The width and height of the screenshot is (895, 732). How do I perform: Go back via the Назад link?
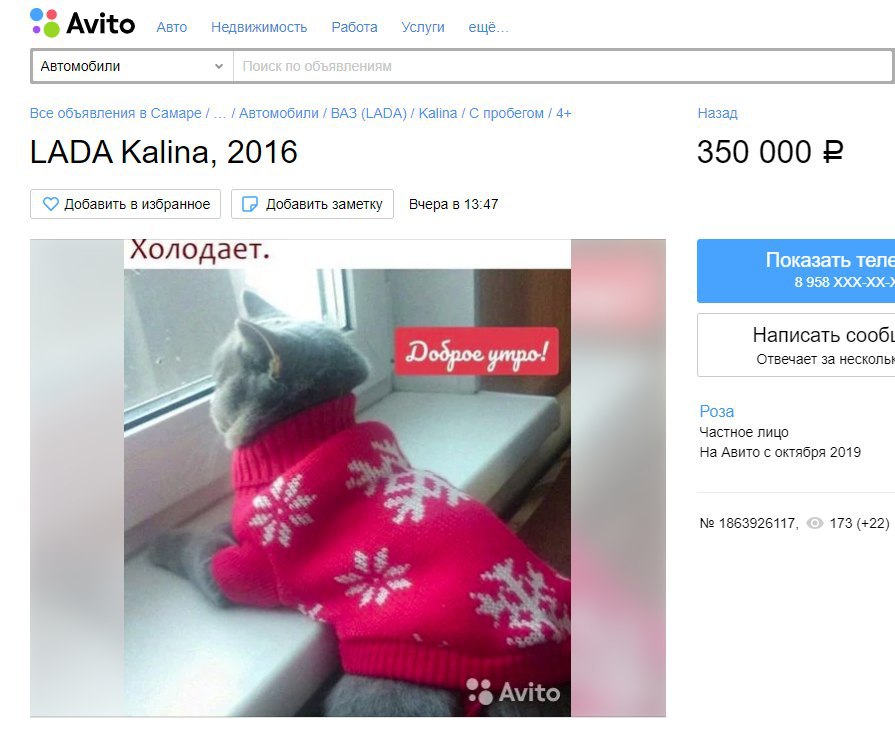click(x=717, y=113)
